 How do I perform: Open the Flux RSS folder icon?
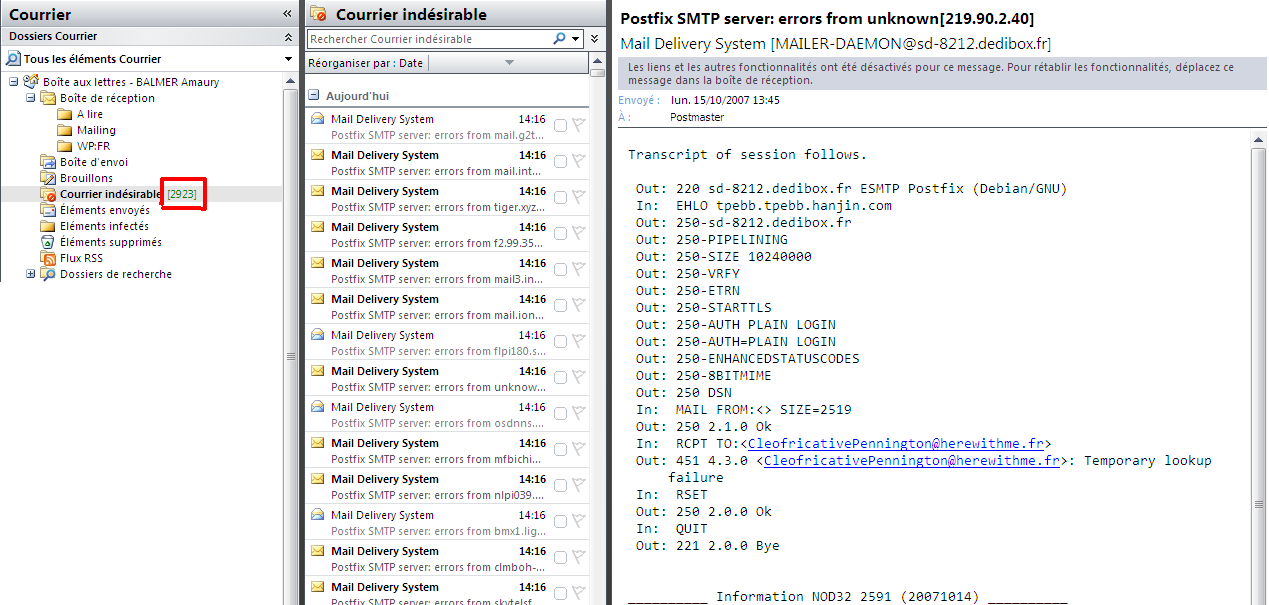click(x=47, y=258)
